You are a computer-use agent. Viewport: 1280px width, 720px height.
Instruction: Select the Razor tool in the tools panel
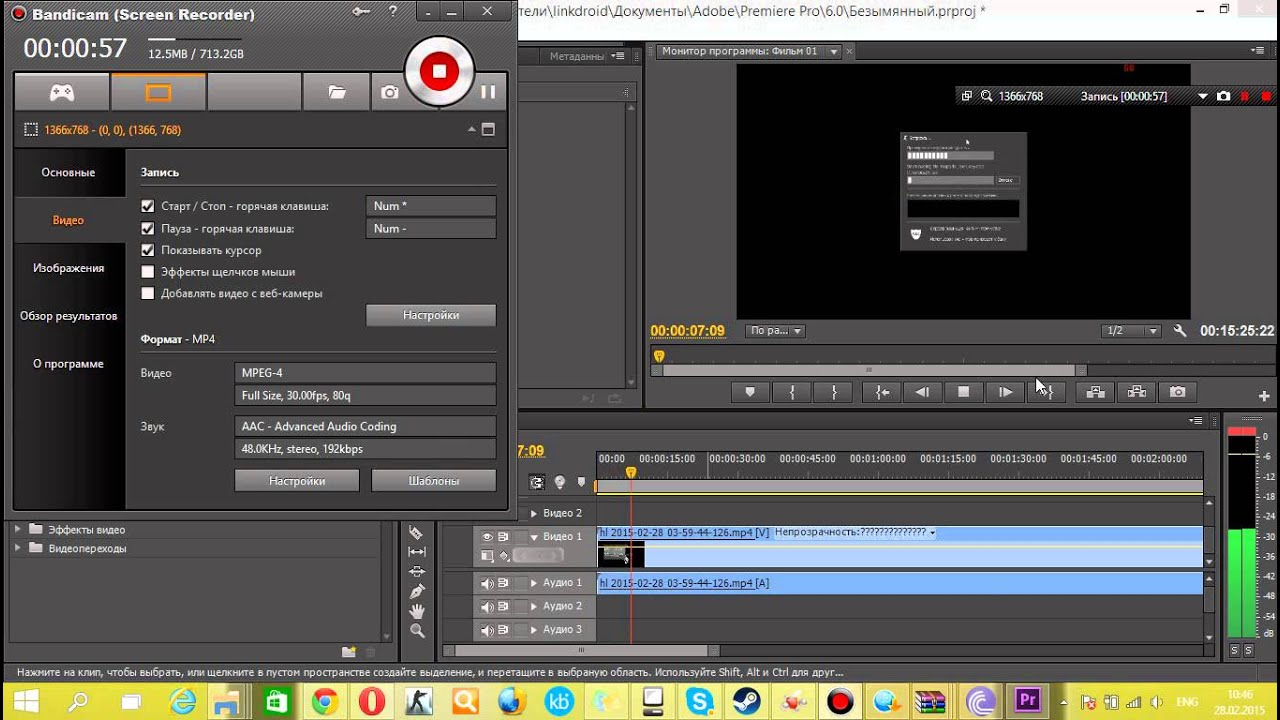click(417, 533)
